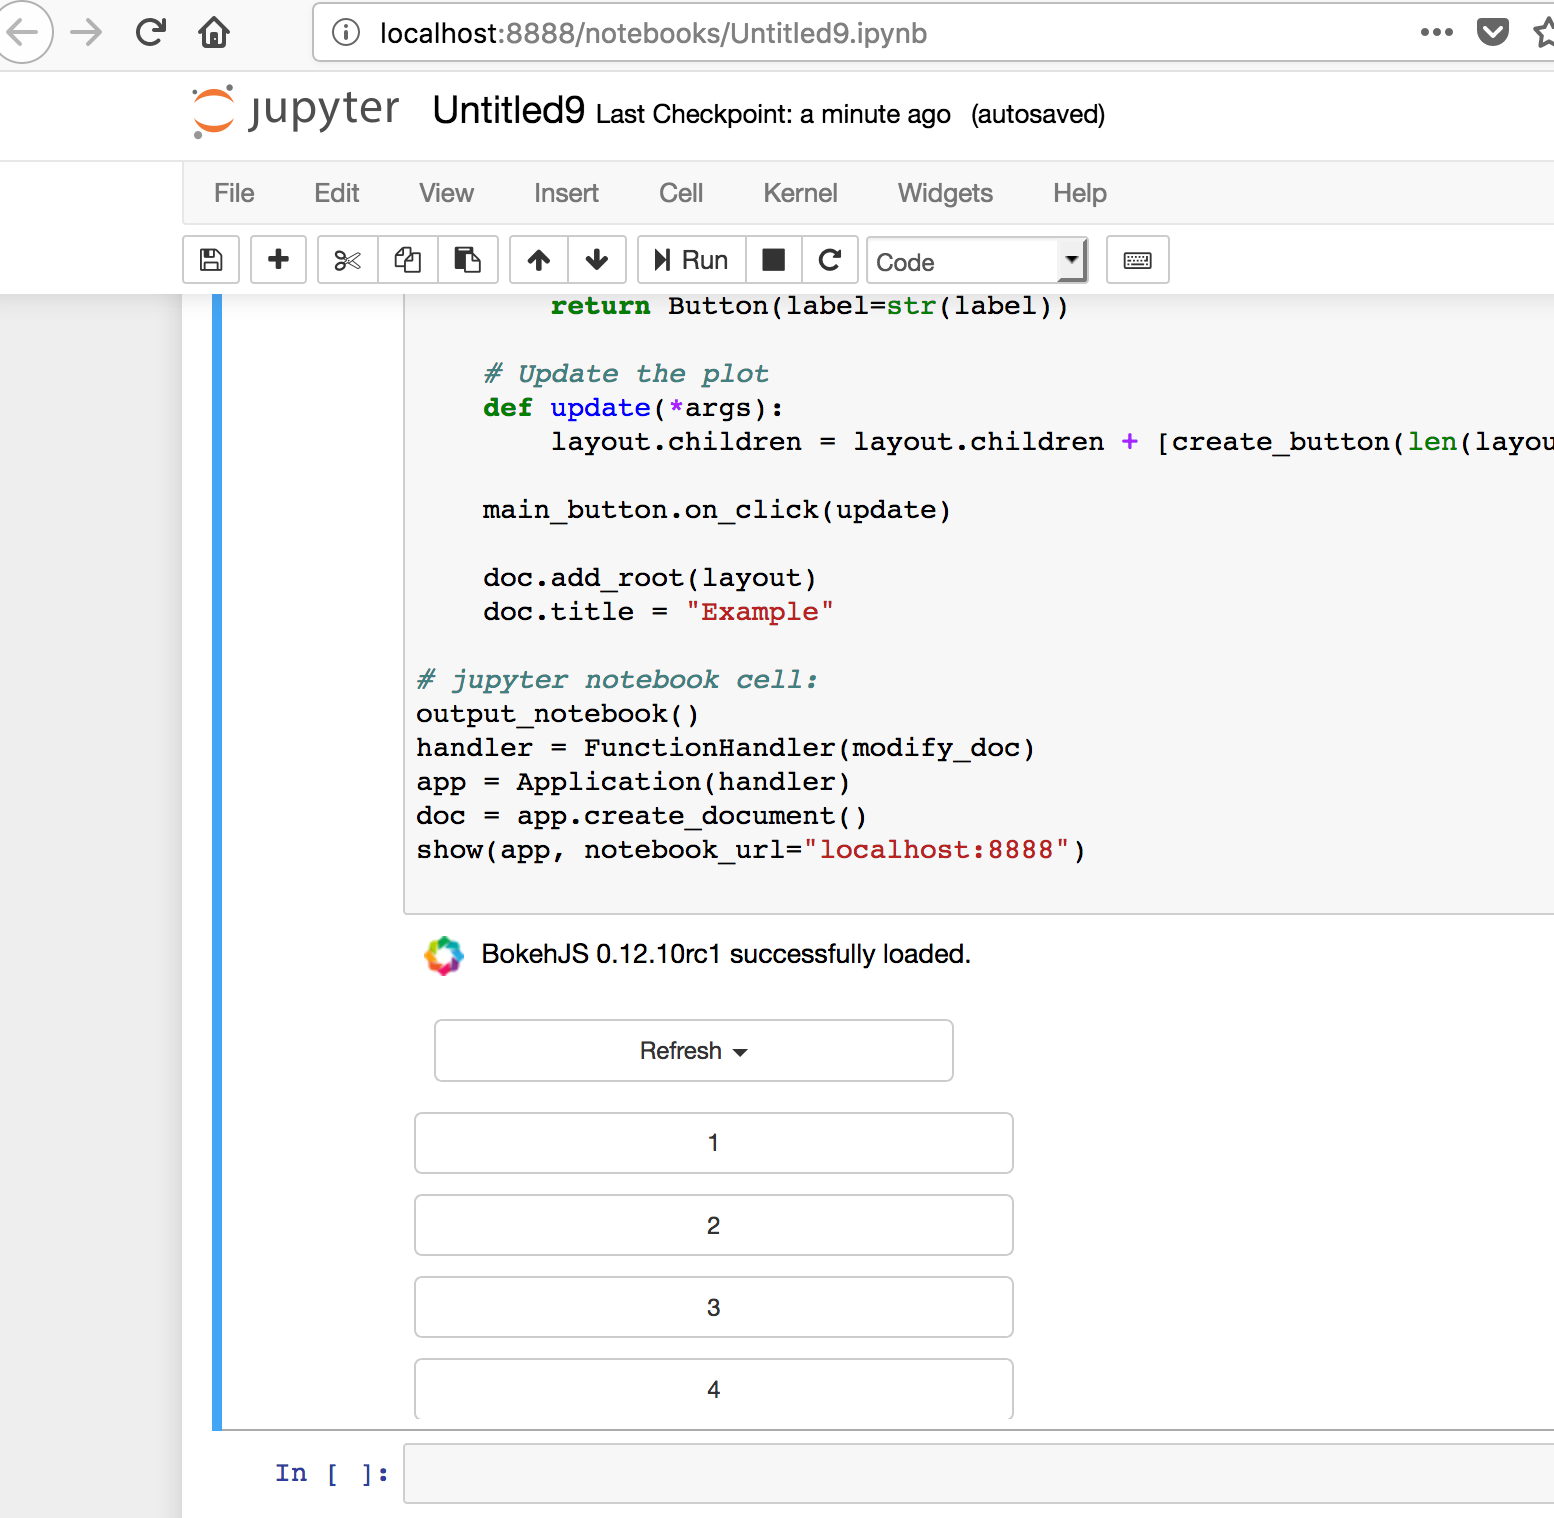Cut the selected cell with the scissors icon
This screenshot has height=1518, width=1554.
click(x=347, y=260)
